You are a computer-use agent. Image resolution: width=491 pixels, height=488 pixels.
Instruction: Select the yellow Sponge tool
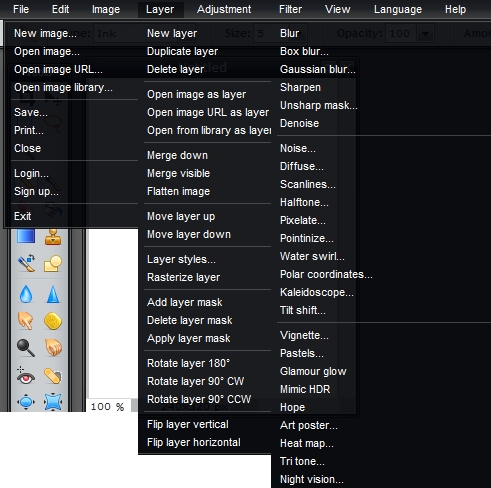click(x=53, y=321)
